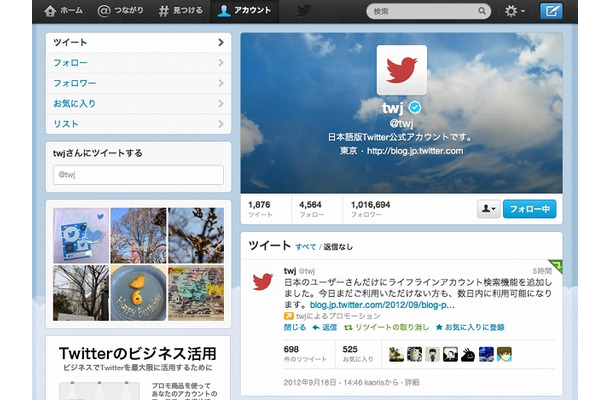Open the Tokyo Tower cherry tree photo
The height and width of the screenshot is (400, 610).
(138, 235)
